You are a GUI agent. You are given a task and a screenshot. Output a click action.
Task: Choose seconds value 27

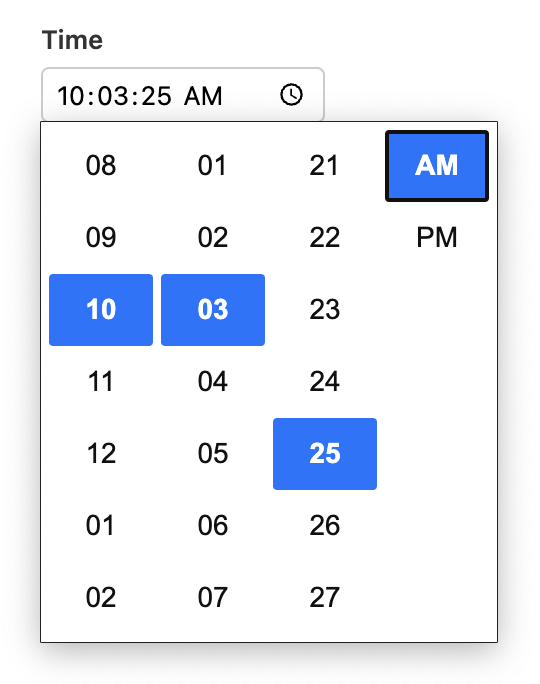point(325,598)
